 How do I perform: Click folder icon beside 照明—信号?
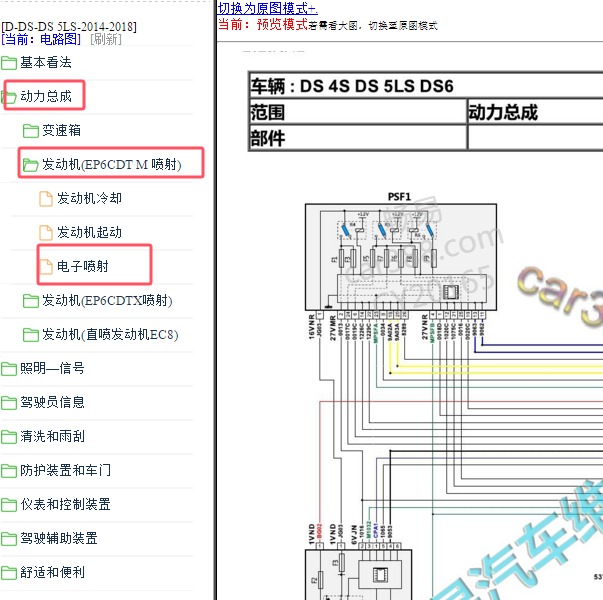(9, 369)
